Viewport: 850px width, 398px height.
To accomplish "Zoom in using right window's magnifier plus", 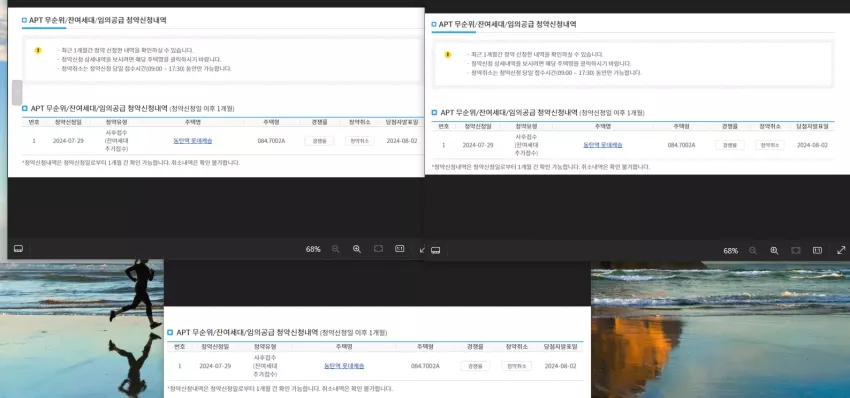I will click(x=774, y=251).
